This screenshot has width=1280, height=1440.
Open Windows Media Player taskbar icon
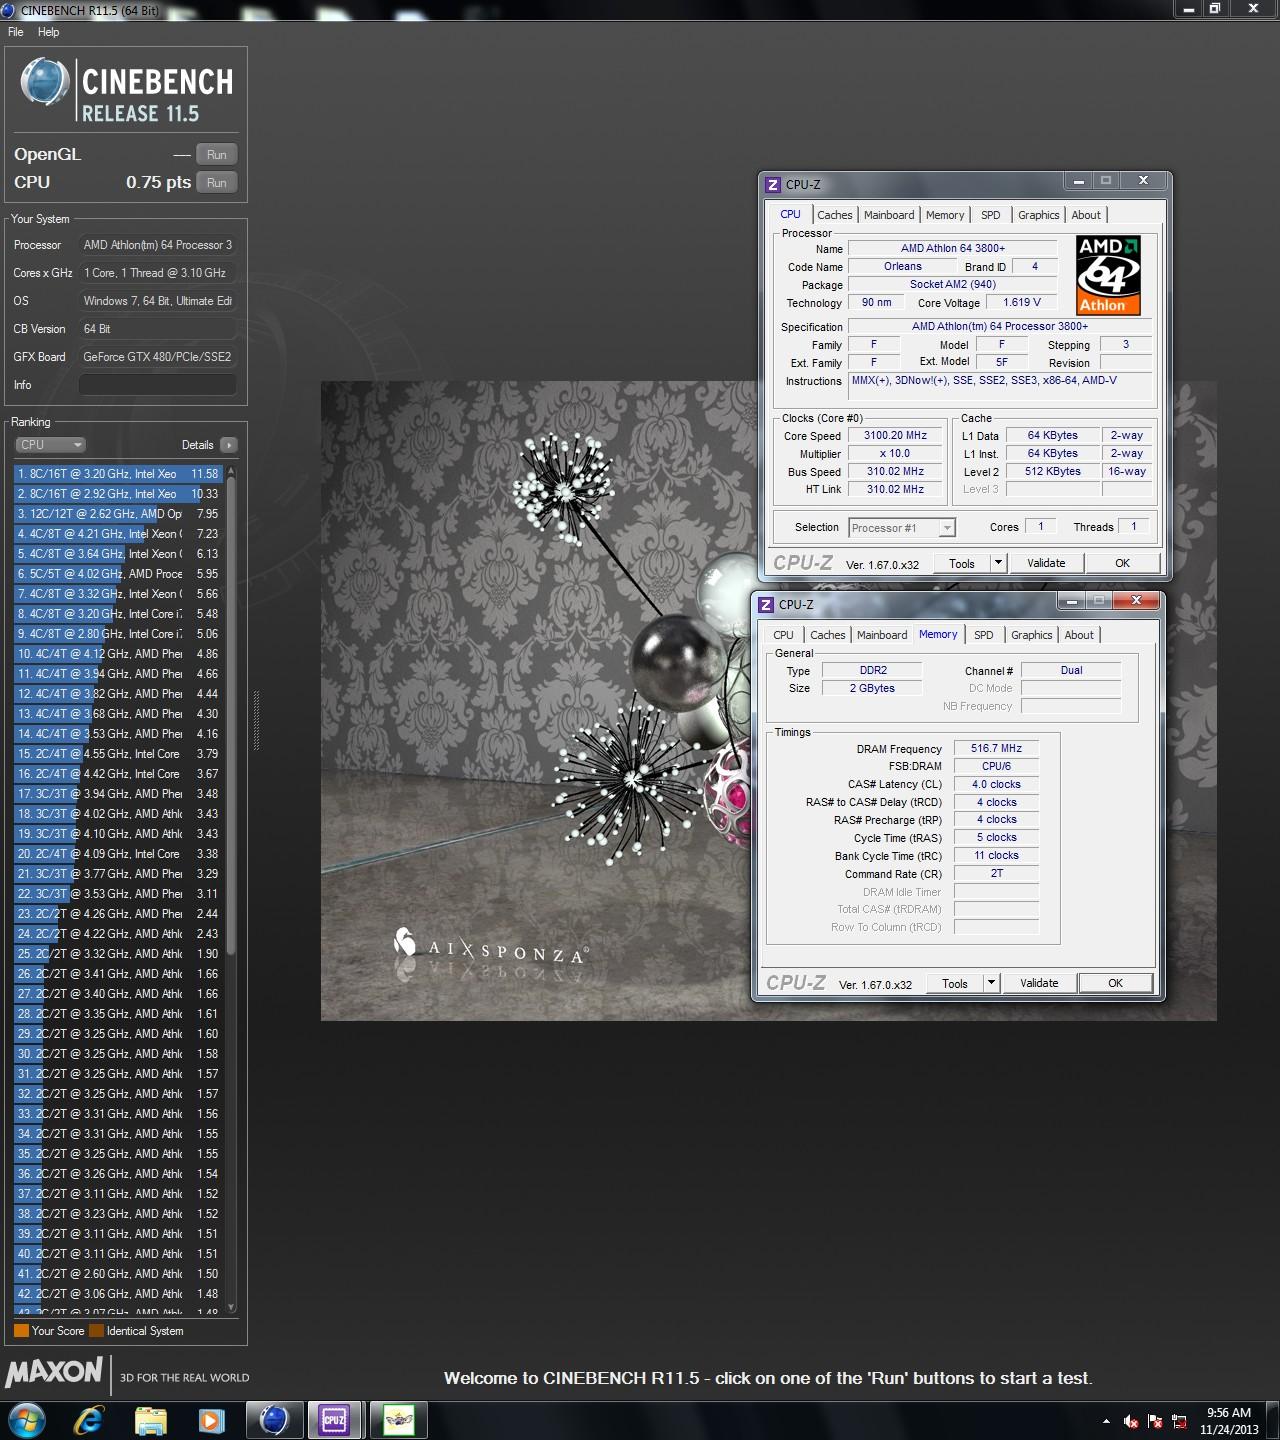pos(211,1420)
